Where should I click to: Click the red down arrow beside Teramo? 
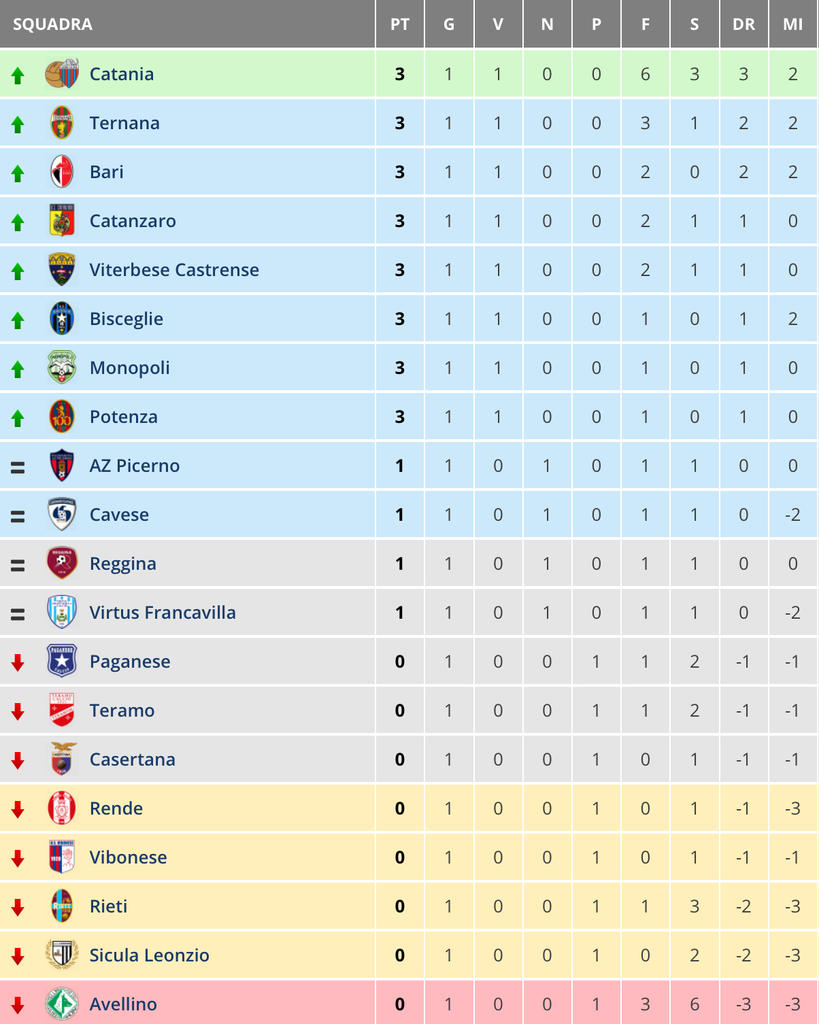point(17,711)
